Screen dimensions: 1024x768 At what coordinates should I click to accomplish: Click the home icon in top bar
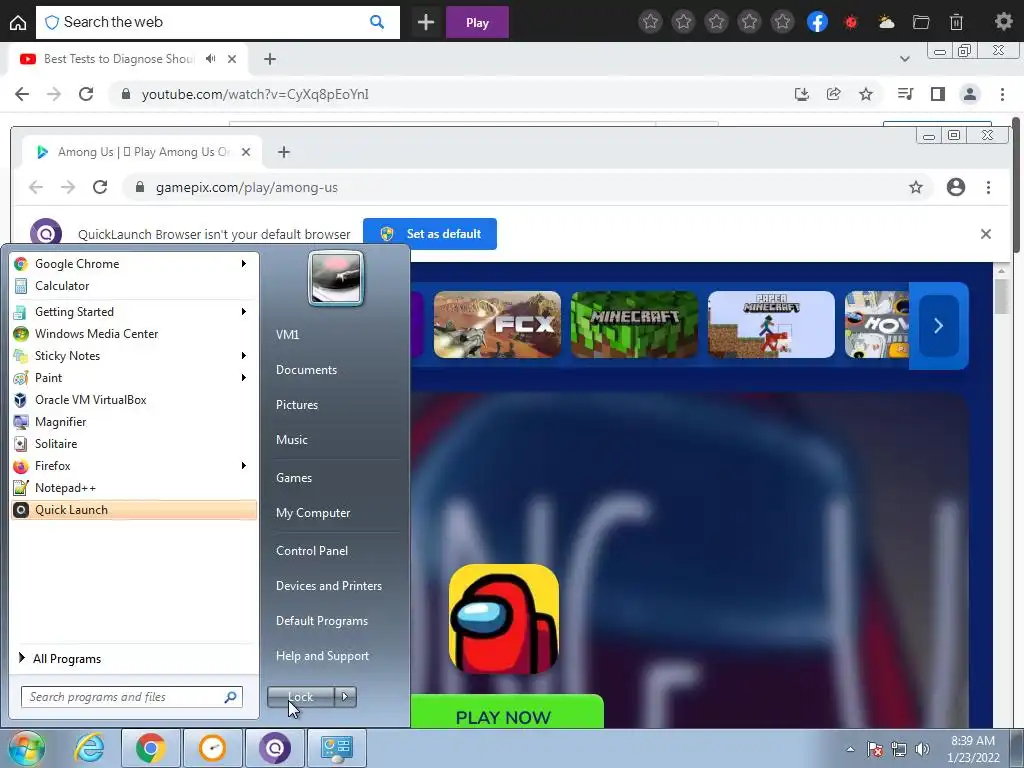18,22
